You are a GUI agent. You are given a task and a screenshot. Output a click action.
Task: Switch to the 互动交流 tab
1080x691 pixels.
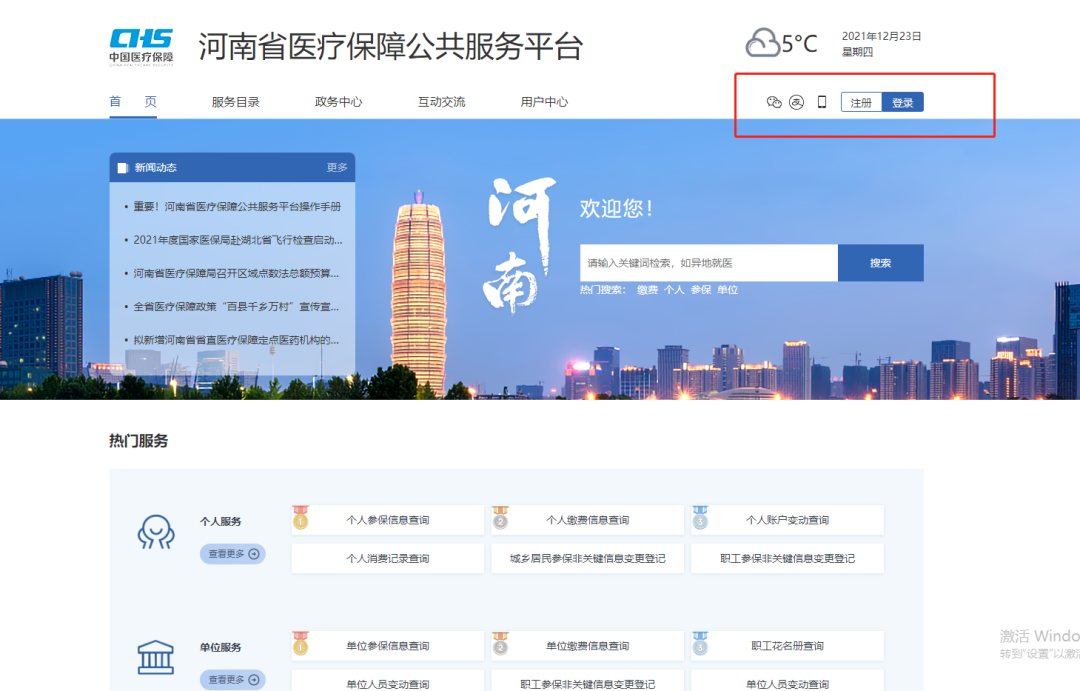[440, 101]
